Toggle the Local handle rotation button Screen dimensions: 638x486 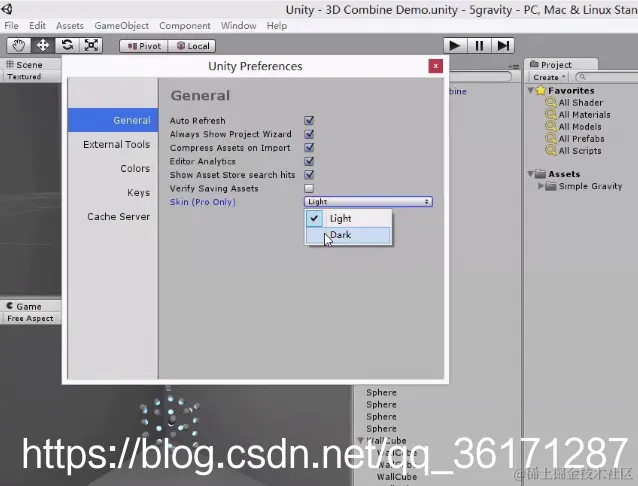pos(192,46)
